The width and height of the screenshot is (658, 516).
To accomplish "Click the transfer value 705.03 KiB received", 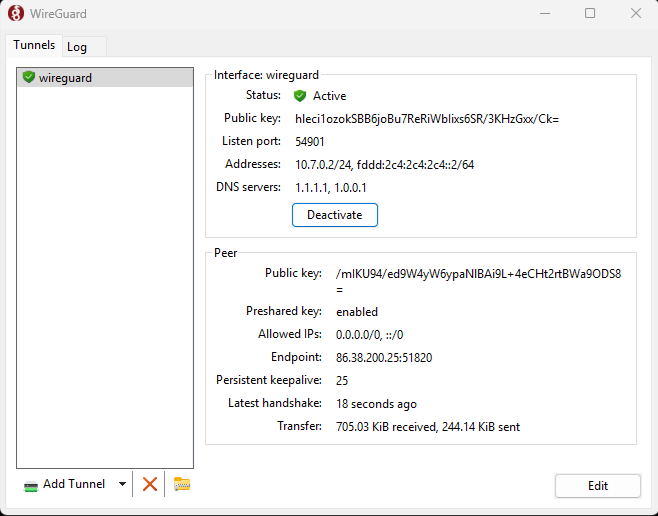I will click(386, 427).
